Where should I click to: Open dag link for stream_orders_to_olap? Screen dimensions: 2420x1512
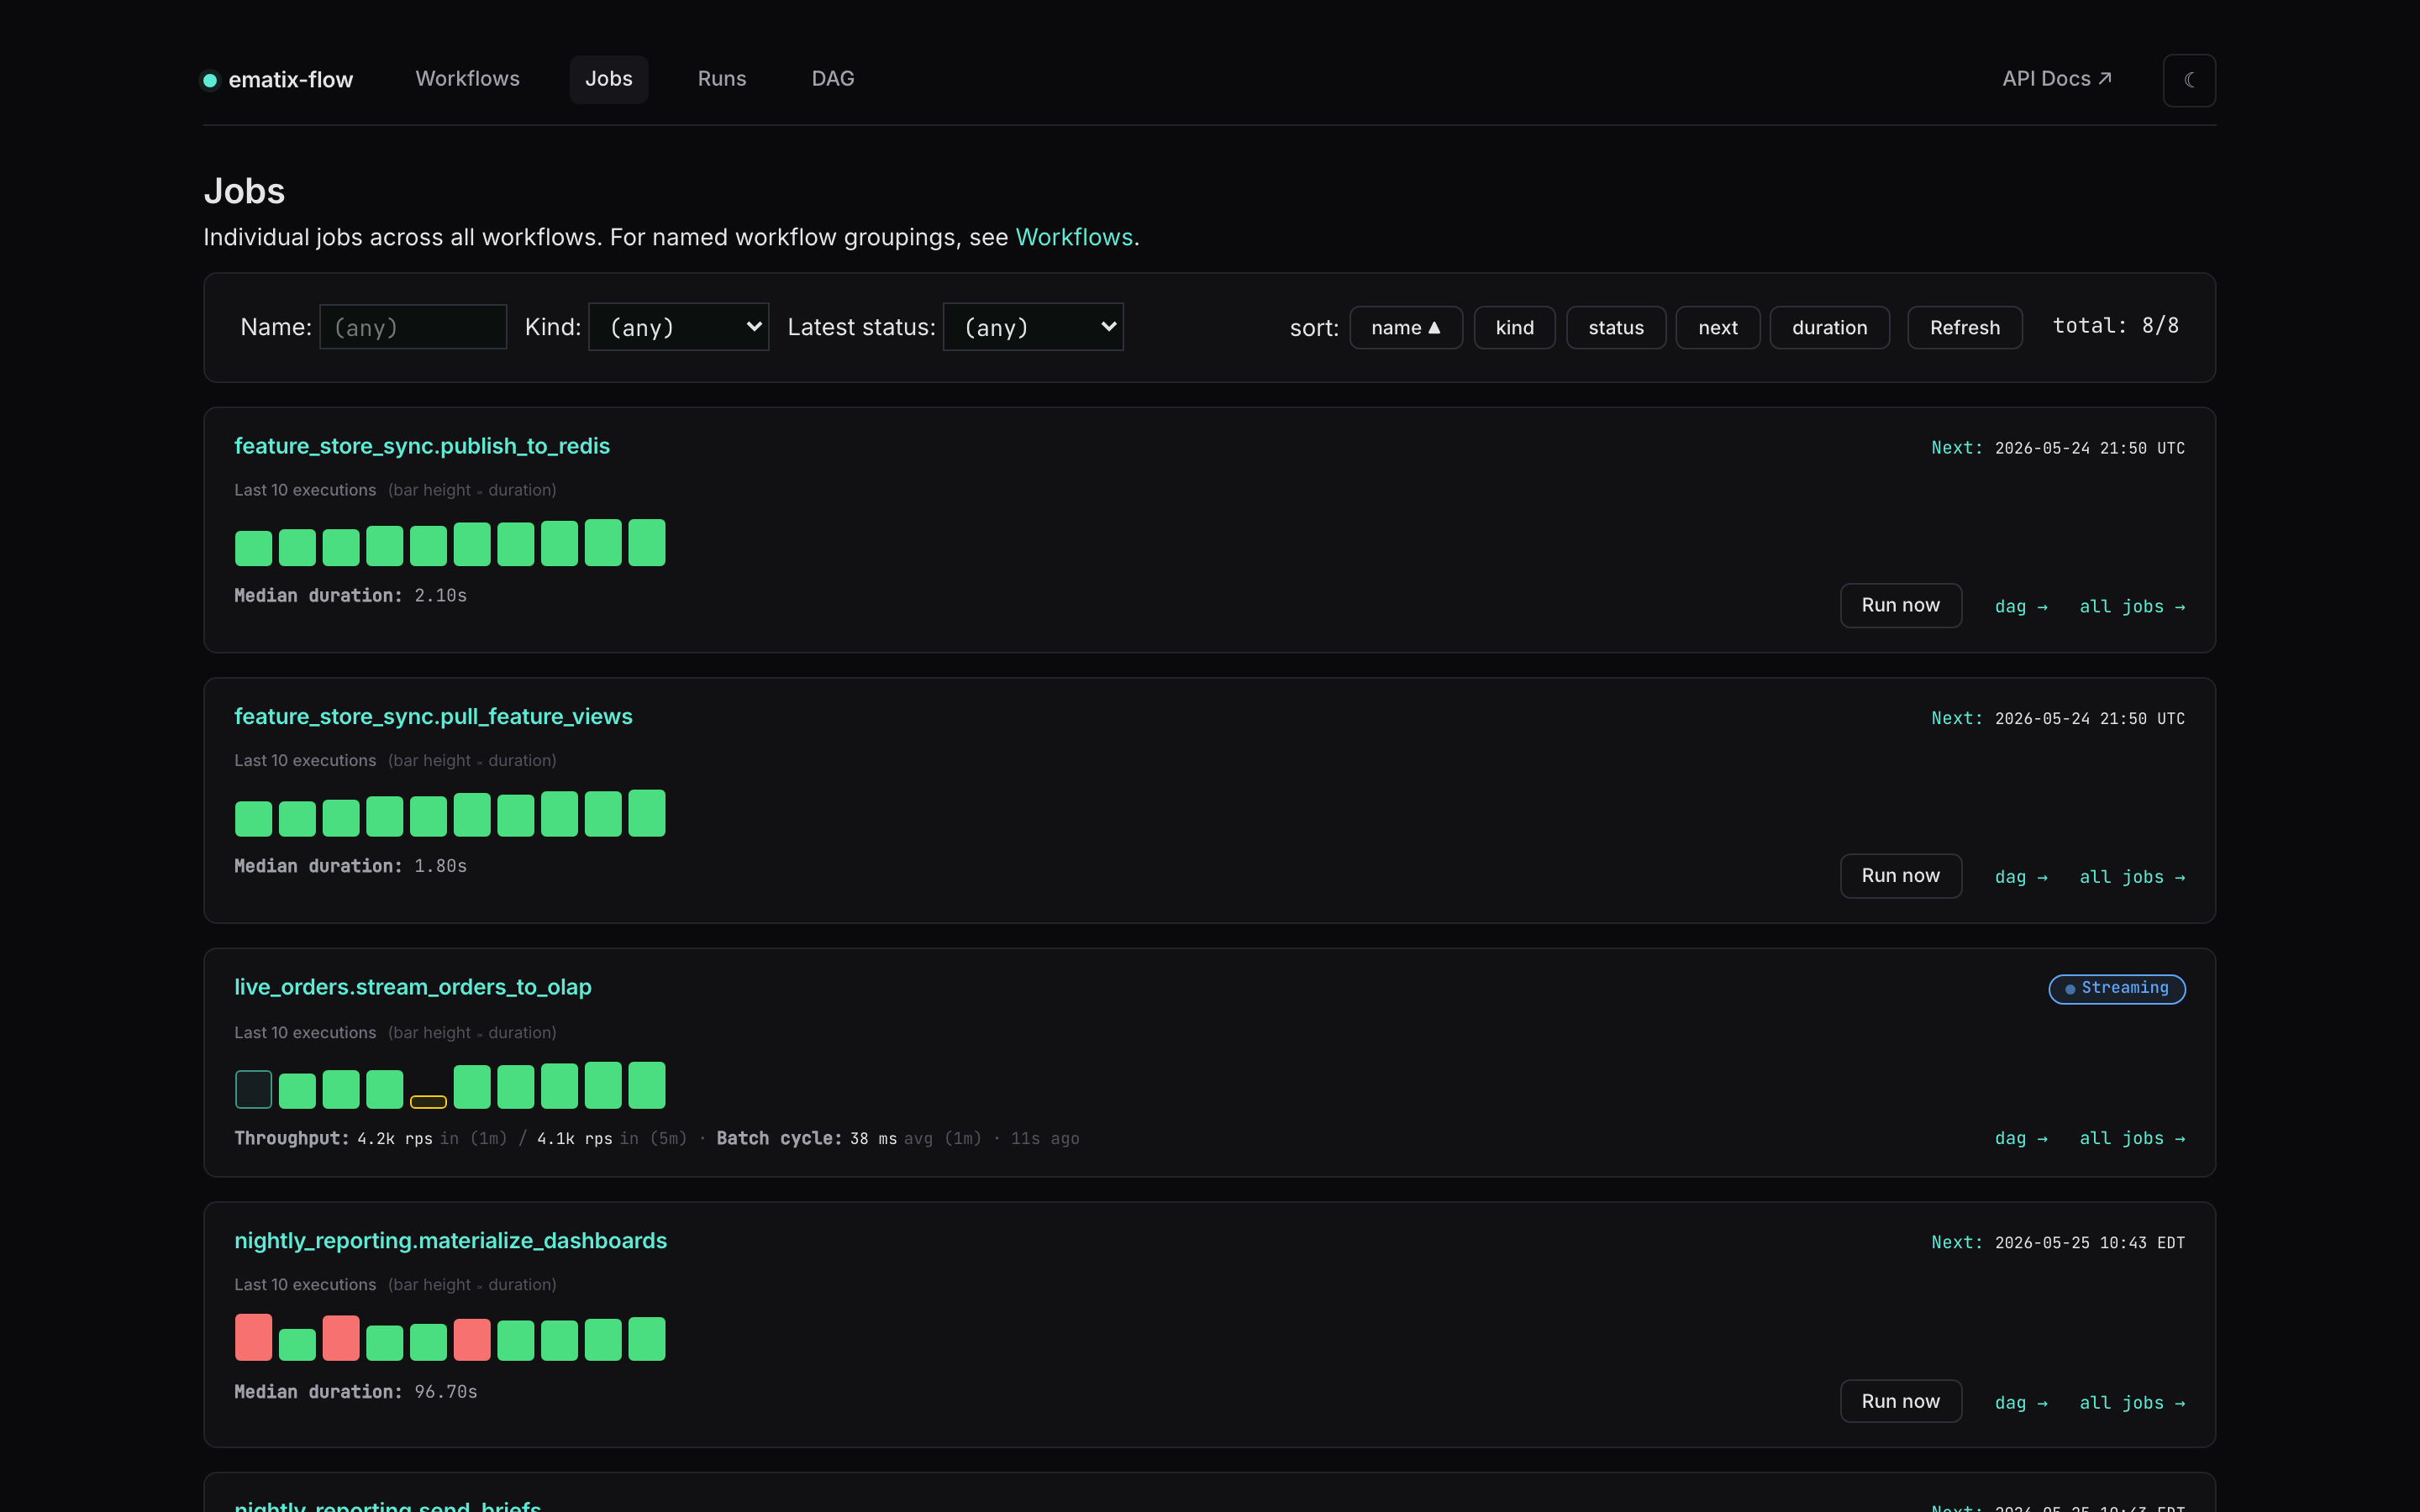pyautogui.click(x=2020, y=1139)
